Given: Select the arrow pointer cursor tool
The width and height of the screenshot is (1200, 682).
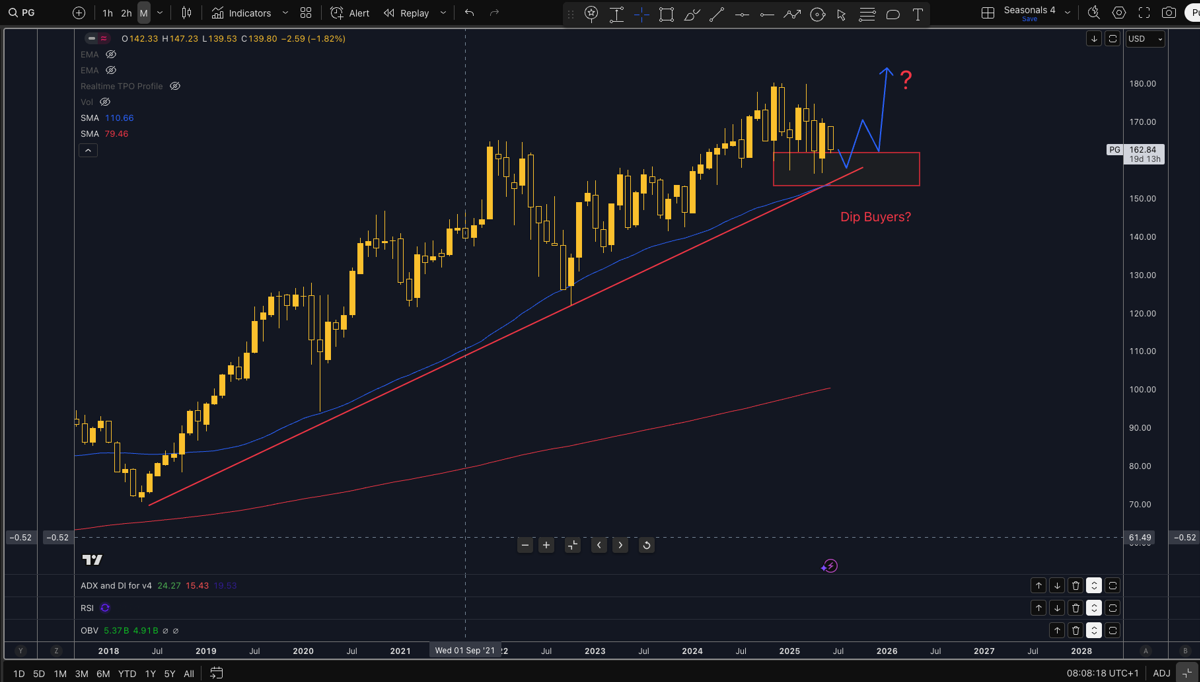Looking at the screenshot, I should point(842,14).
